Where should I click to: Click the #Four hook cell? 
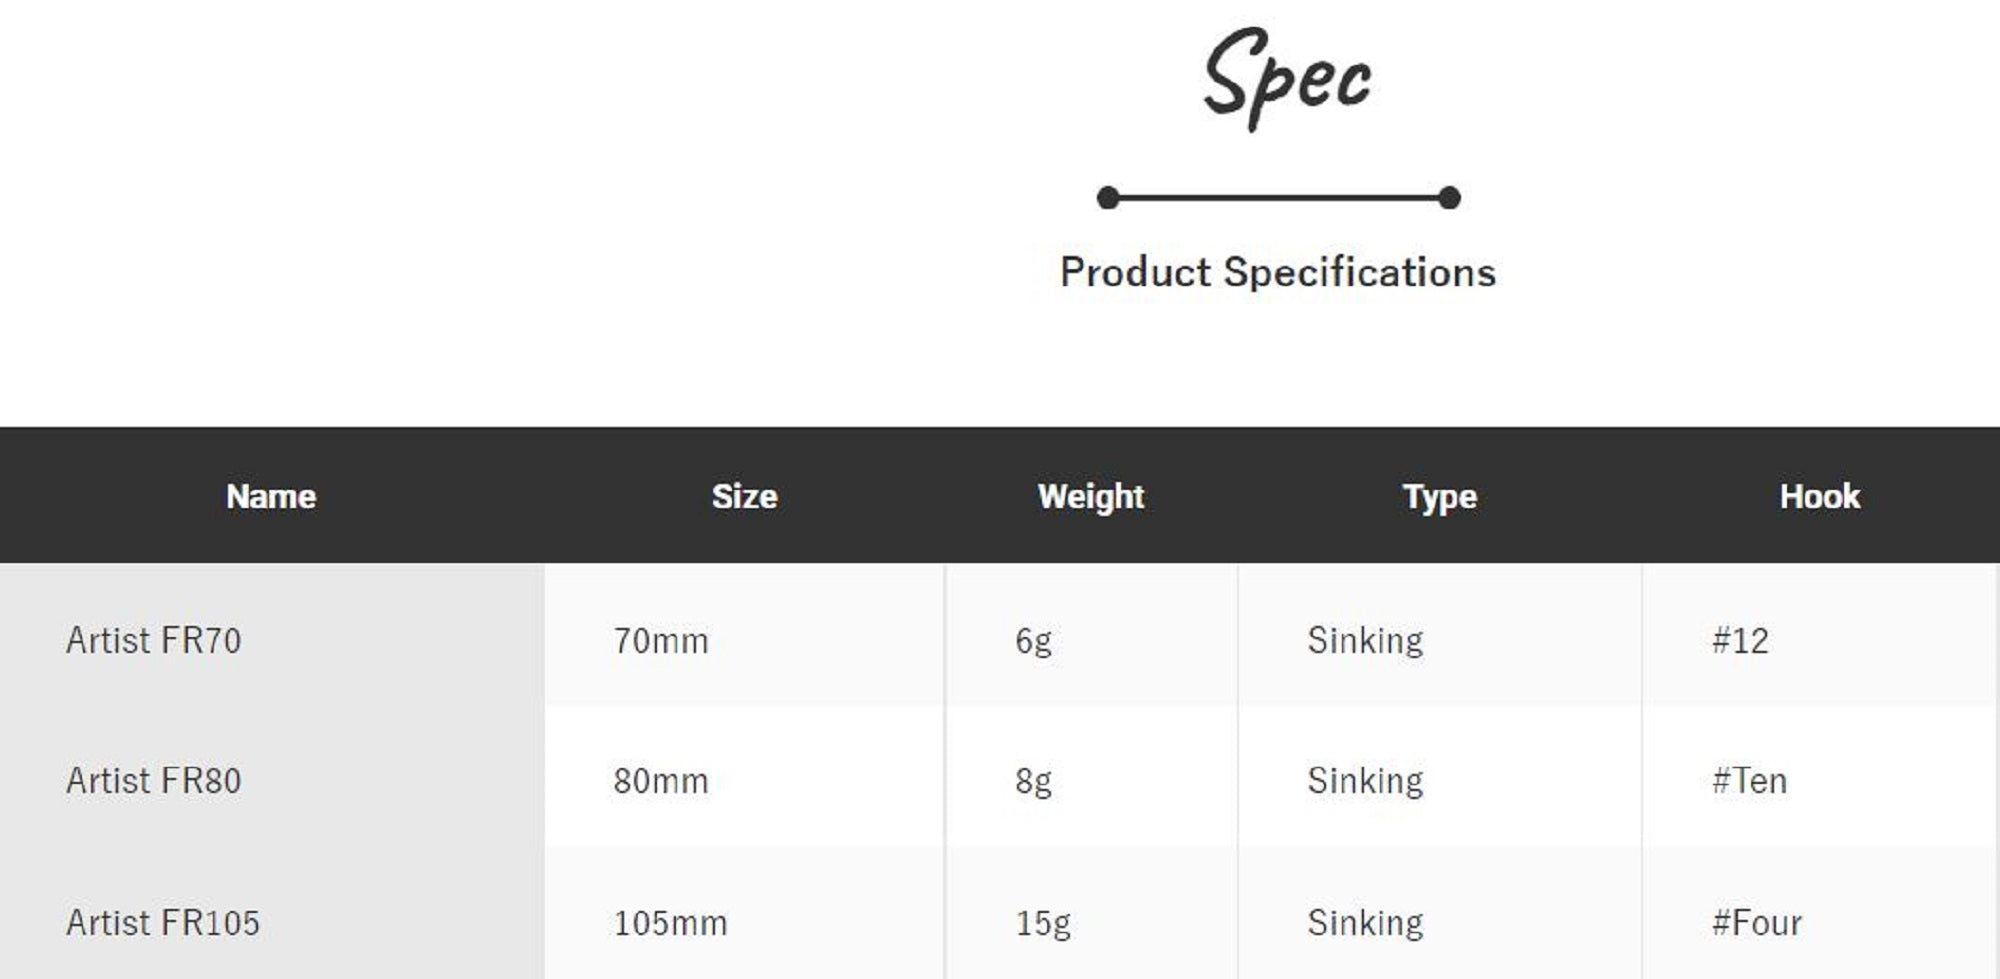point(1756,922)
